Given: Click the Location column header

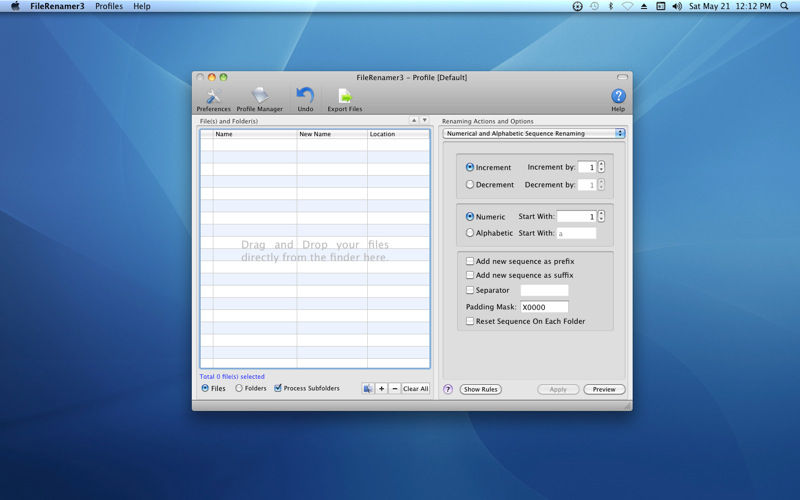Looking at the screenshot, I should pos(398,134).
